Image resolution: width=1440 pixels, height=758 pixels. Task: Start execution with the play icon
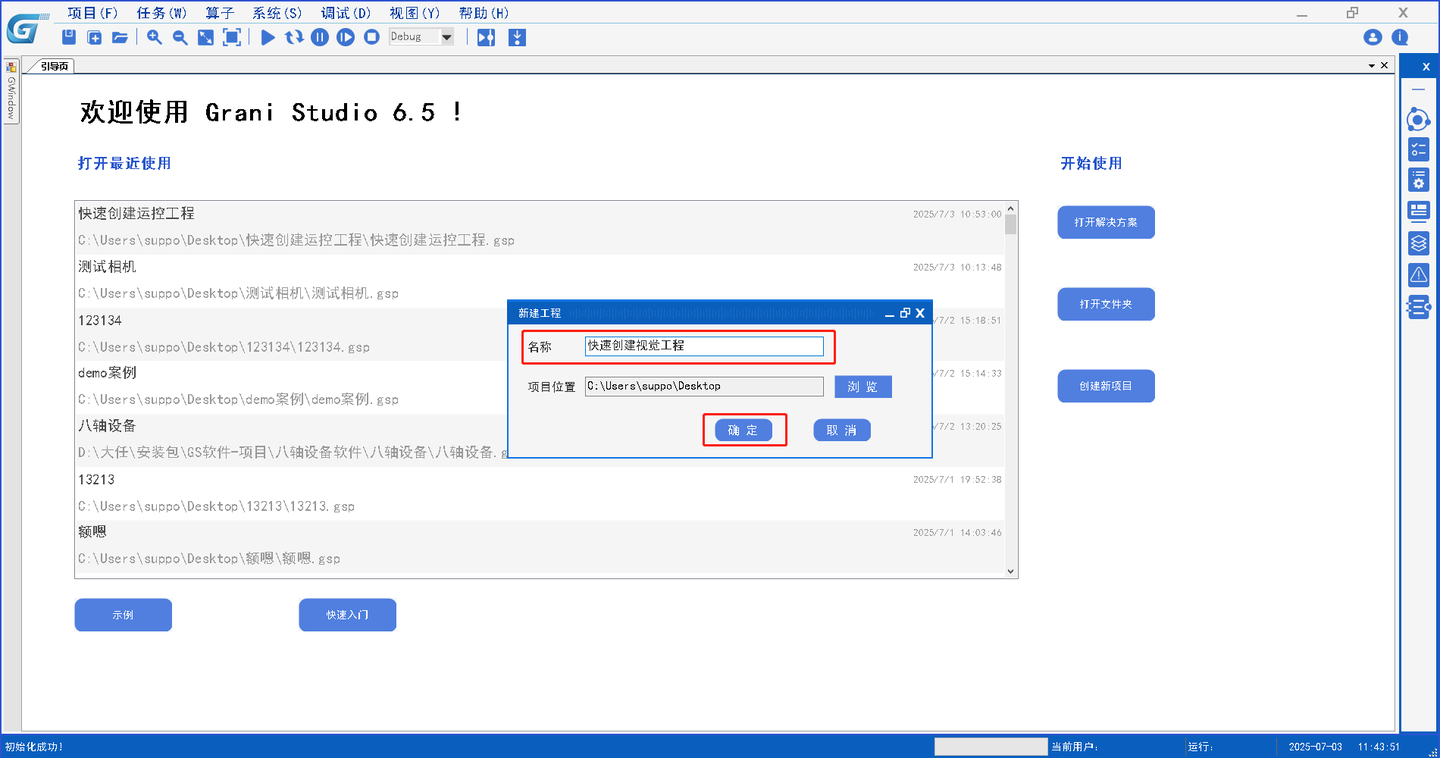click(267, 37)
